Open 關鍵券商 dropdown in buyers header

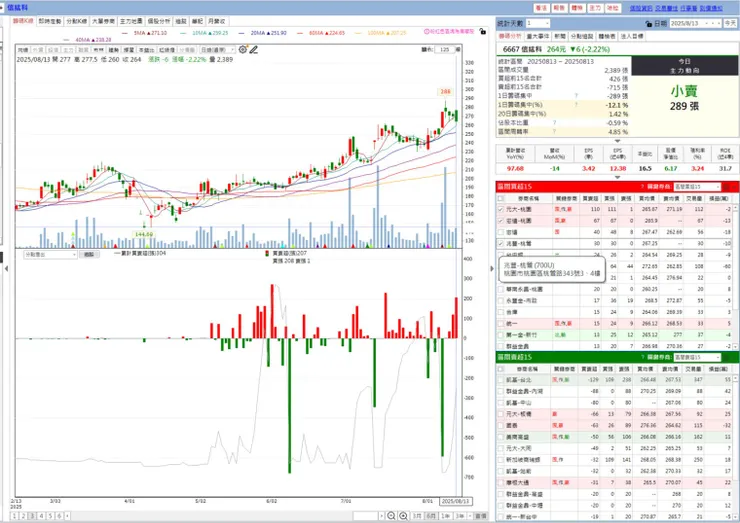click(x=697, y=187)
